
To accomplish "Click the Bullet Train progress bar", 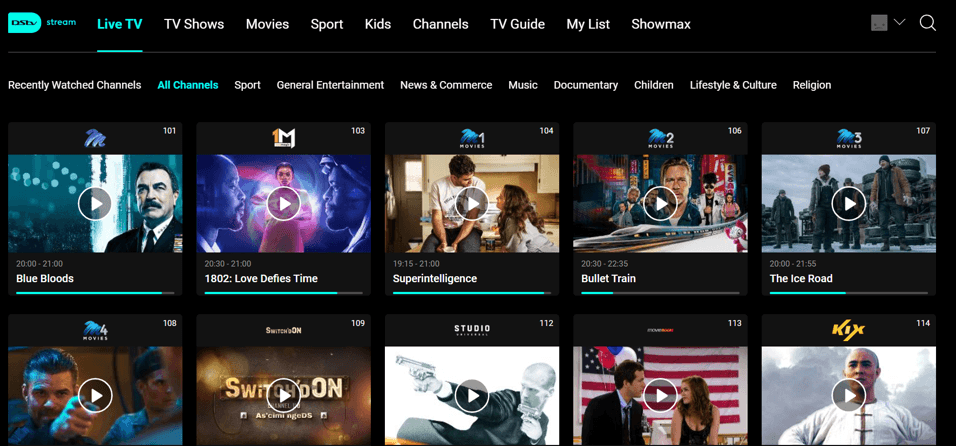I will (x=660, y=293).
